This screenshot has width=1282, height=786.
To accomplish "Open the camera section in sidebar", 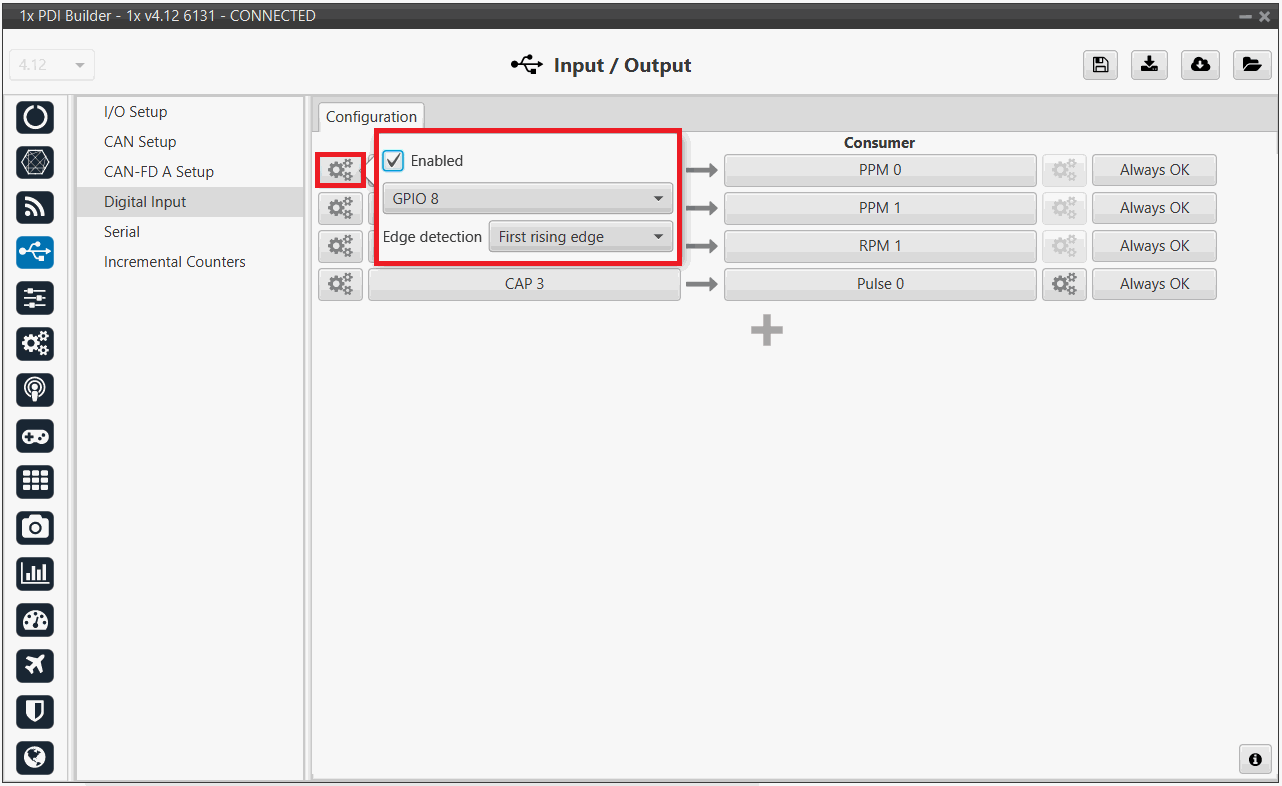I will (35, 527).
